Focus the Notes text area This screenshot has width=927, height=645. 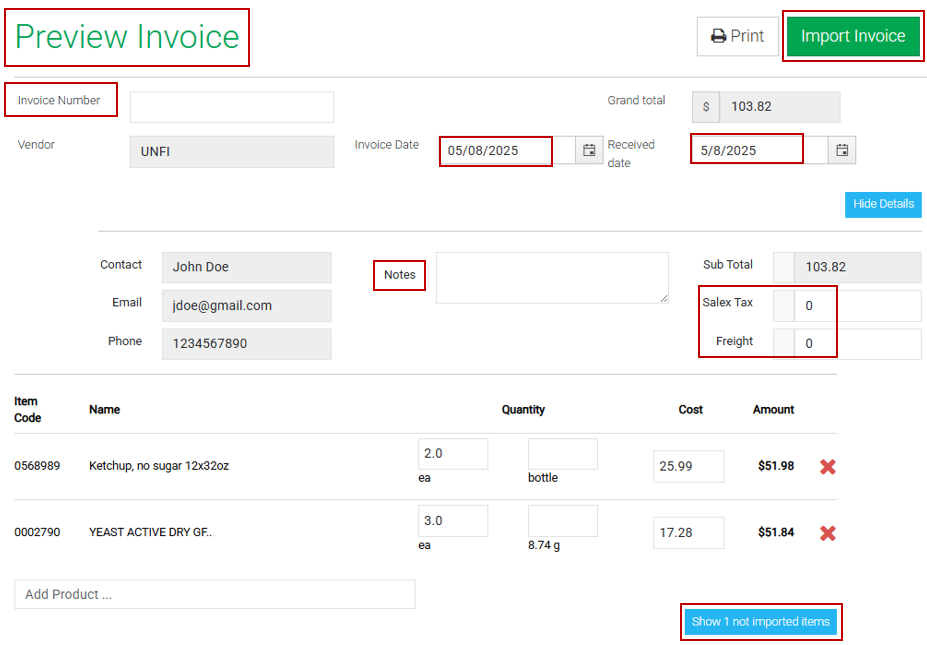pyautogui.click(x=552, y=277)
